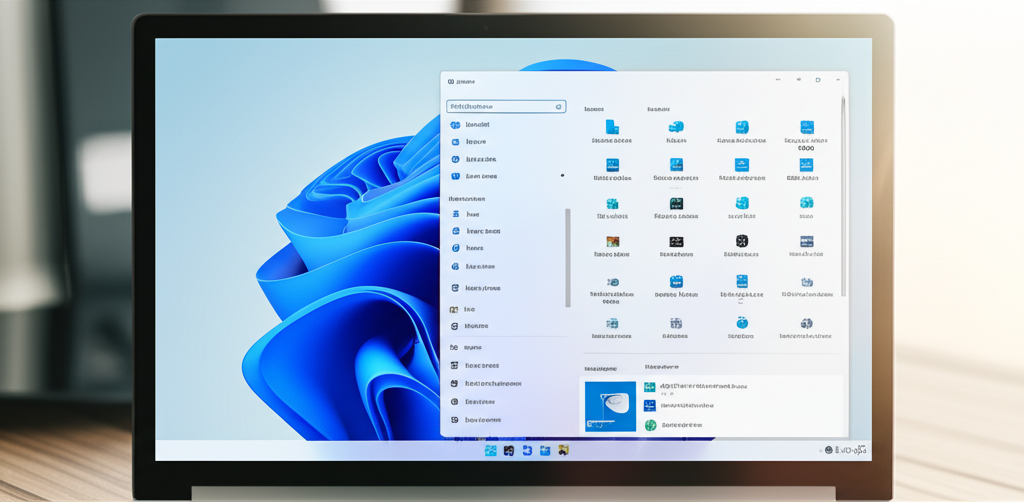This screenshot has width=1024, height=502.
Task: Select the first sidebar item below the search box
Action: [x=477, y=125]
